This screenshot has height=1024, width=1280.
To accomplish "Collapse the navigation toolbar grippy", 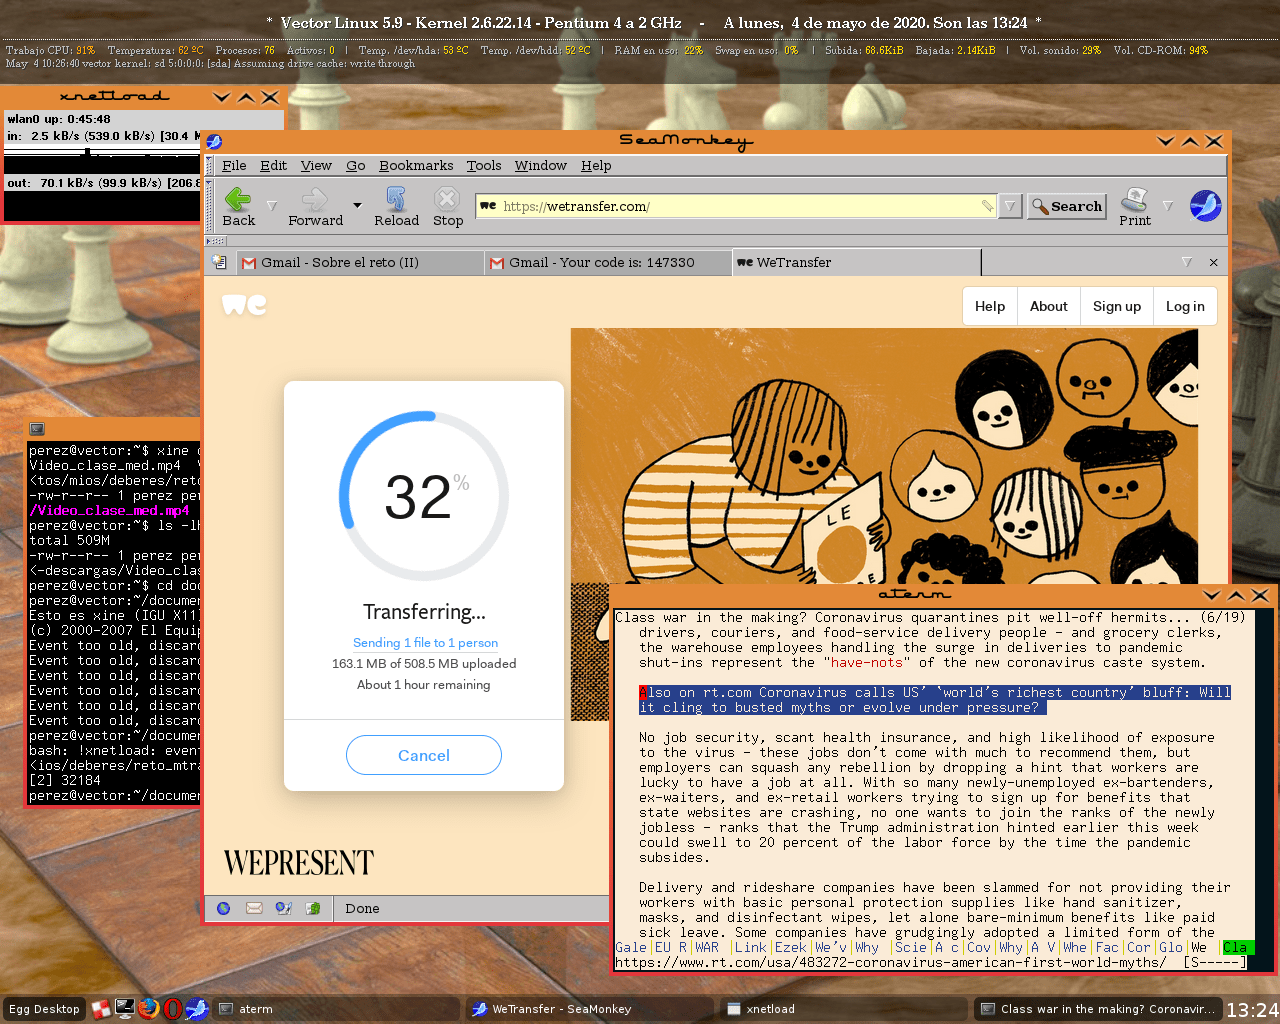I will (x=210, y=206).
